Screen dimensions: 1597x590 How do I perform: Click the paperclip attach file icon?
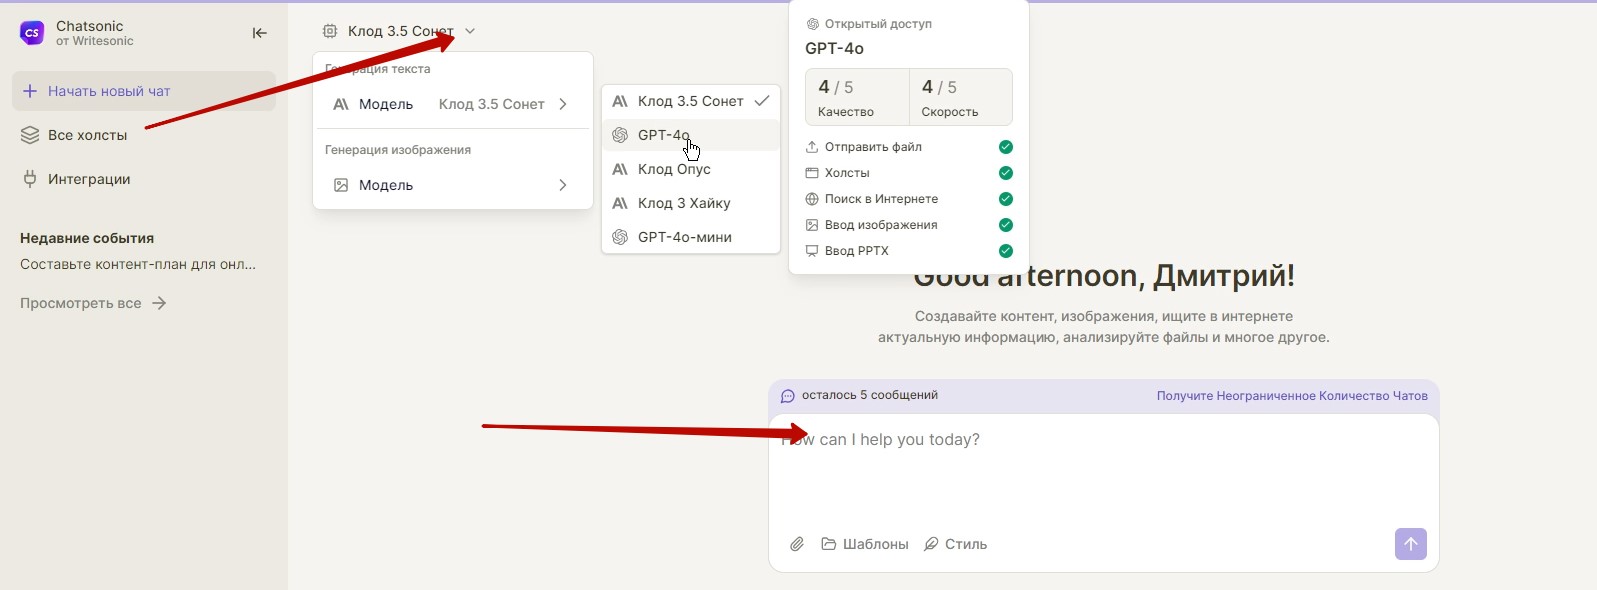797,544
